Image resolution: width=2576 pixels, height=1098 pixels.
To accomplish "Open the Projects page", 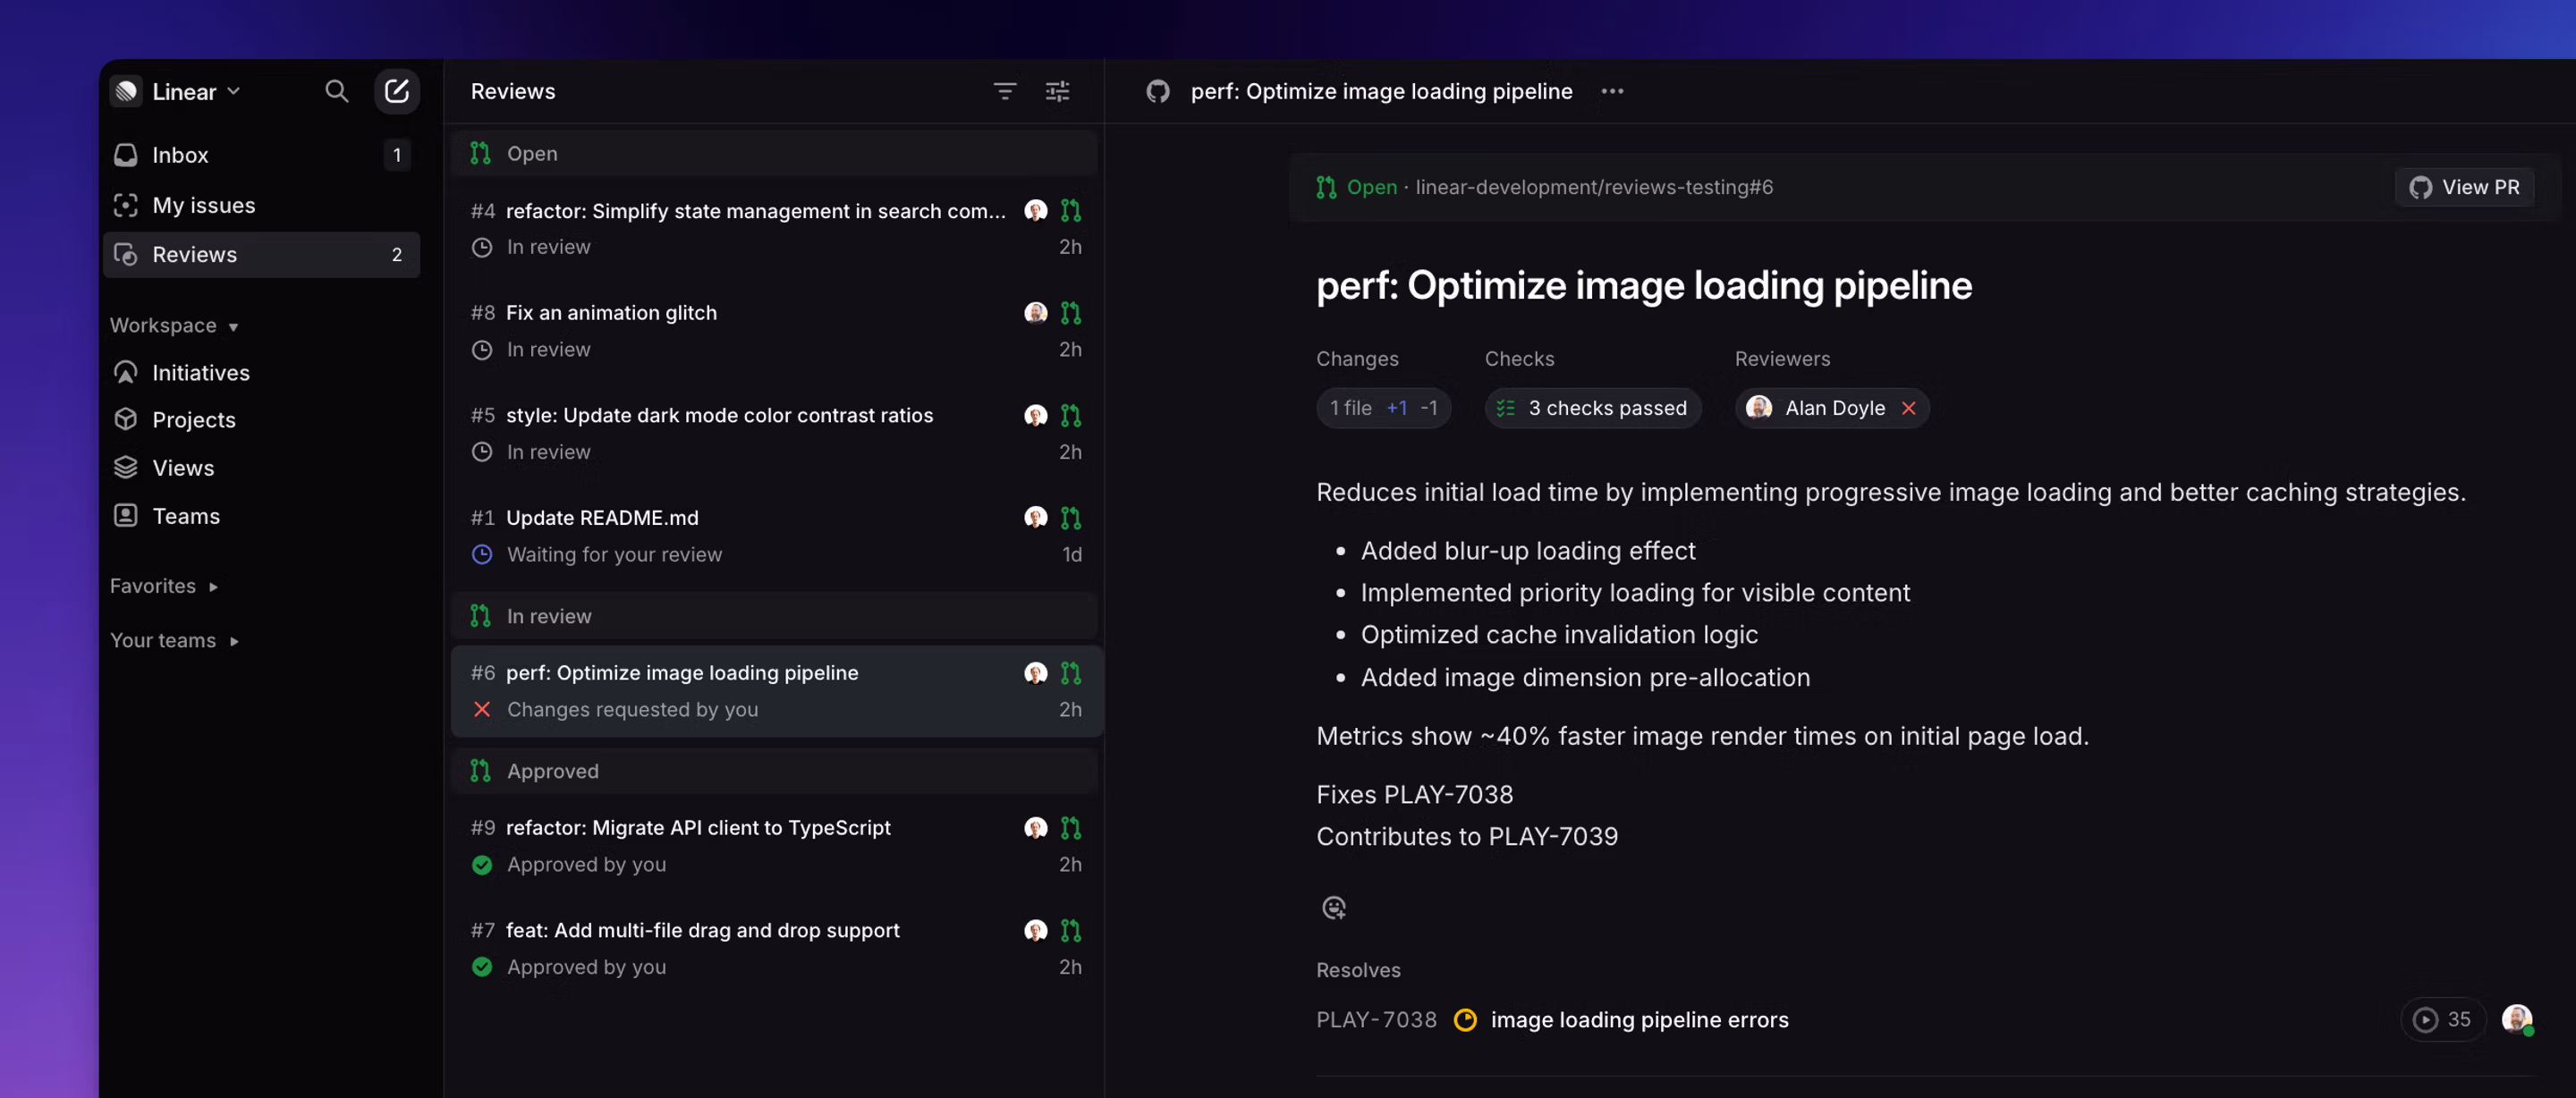I will pyautogui.click(x=193, y=420).
